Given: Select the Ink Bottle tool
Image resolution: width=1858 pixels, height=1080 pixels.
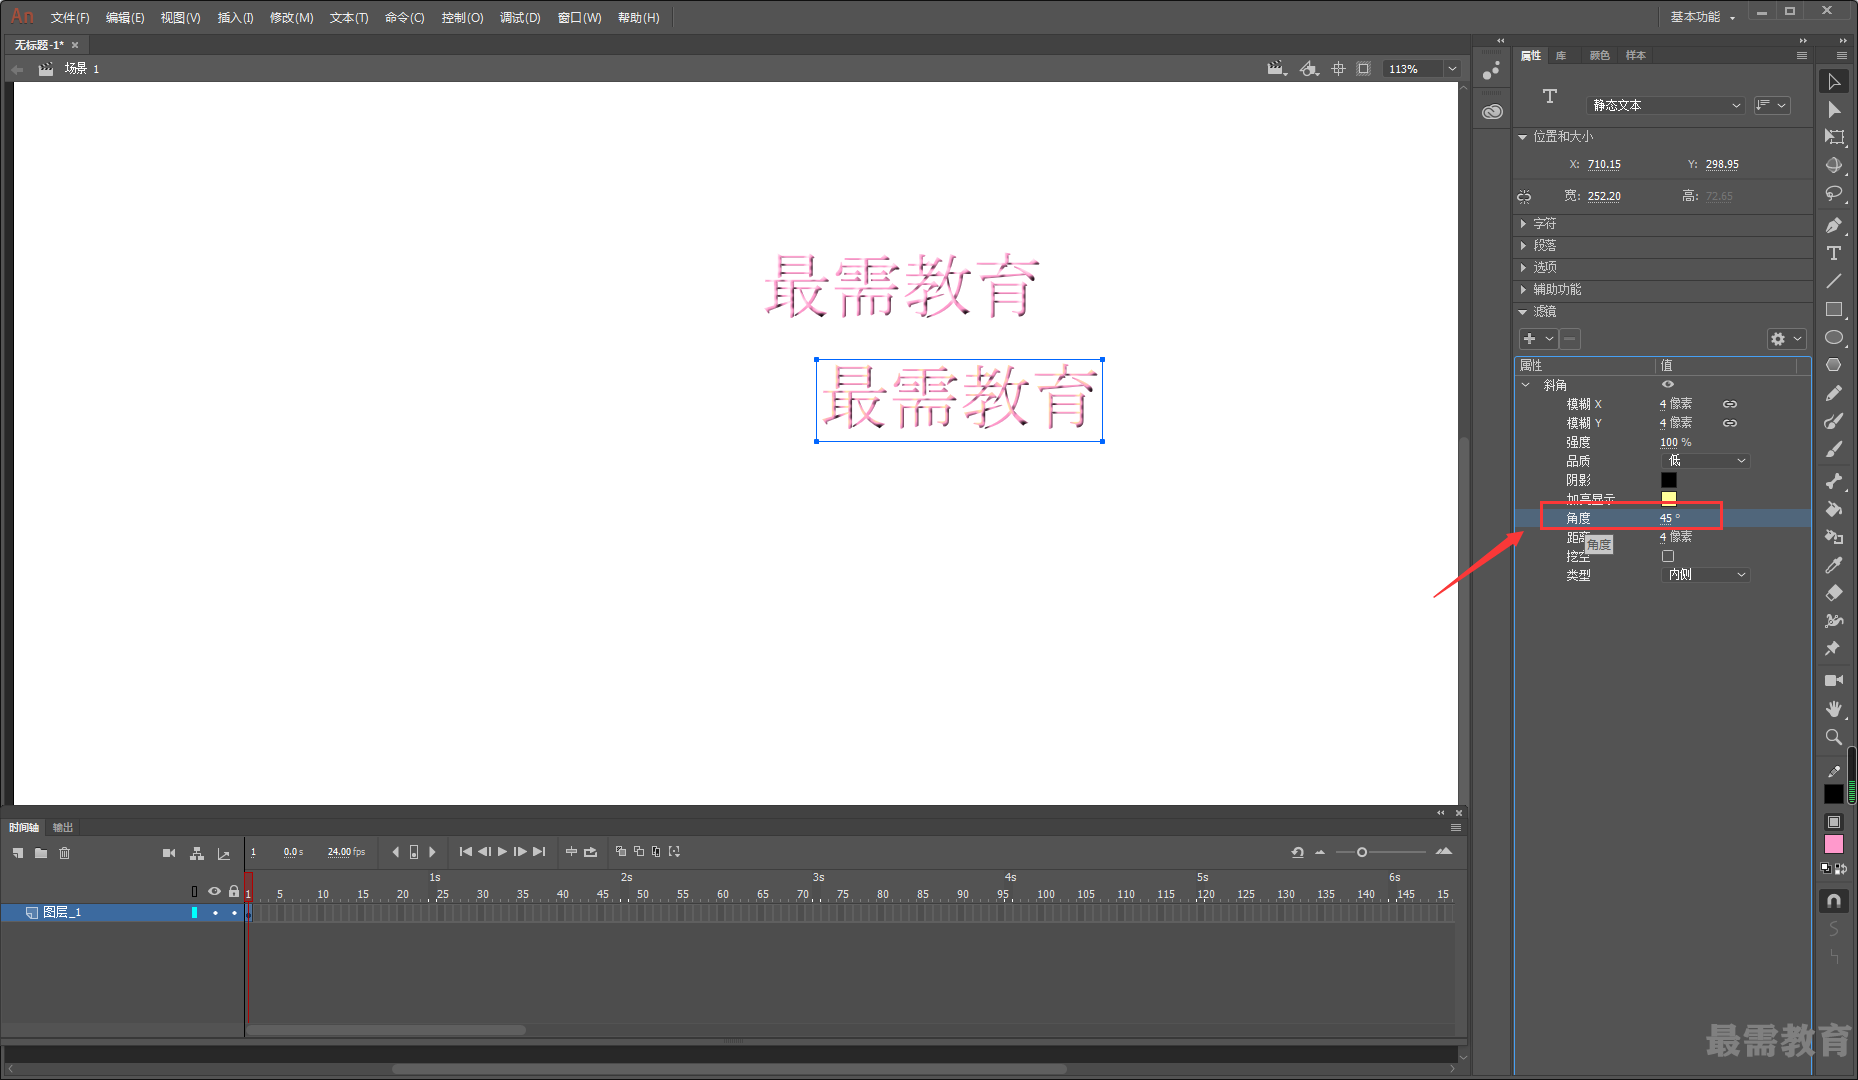Looking at the screenshot, I should pos(1834,537).
